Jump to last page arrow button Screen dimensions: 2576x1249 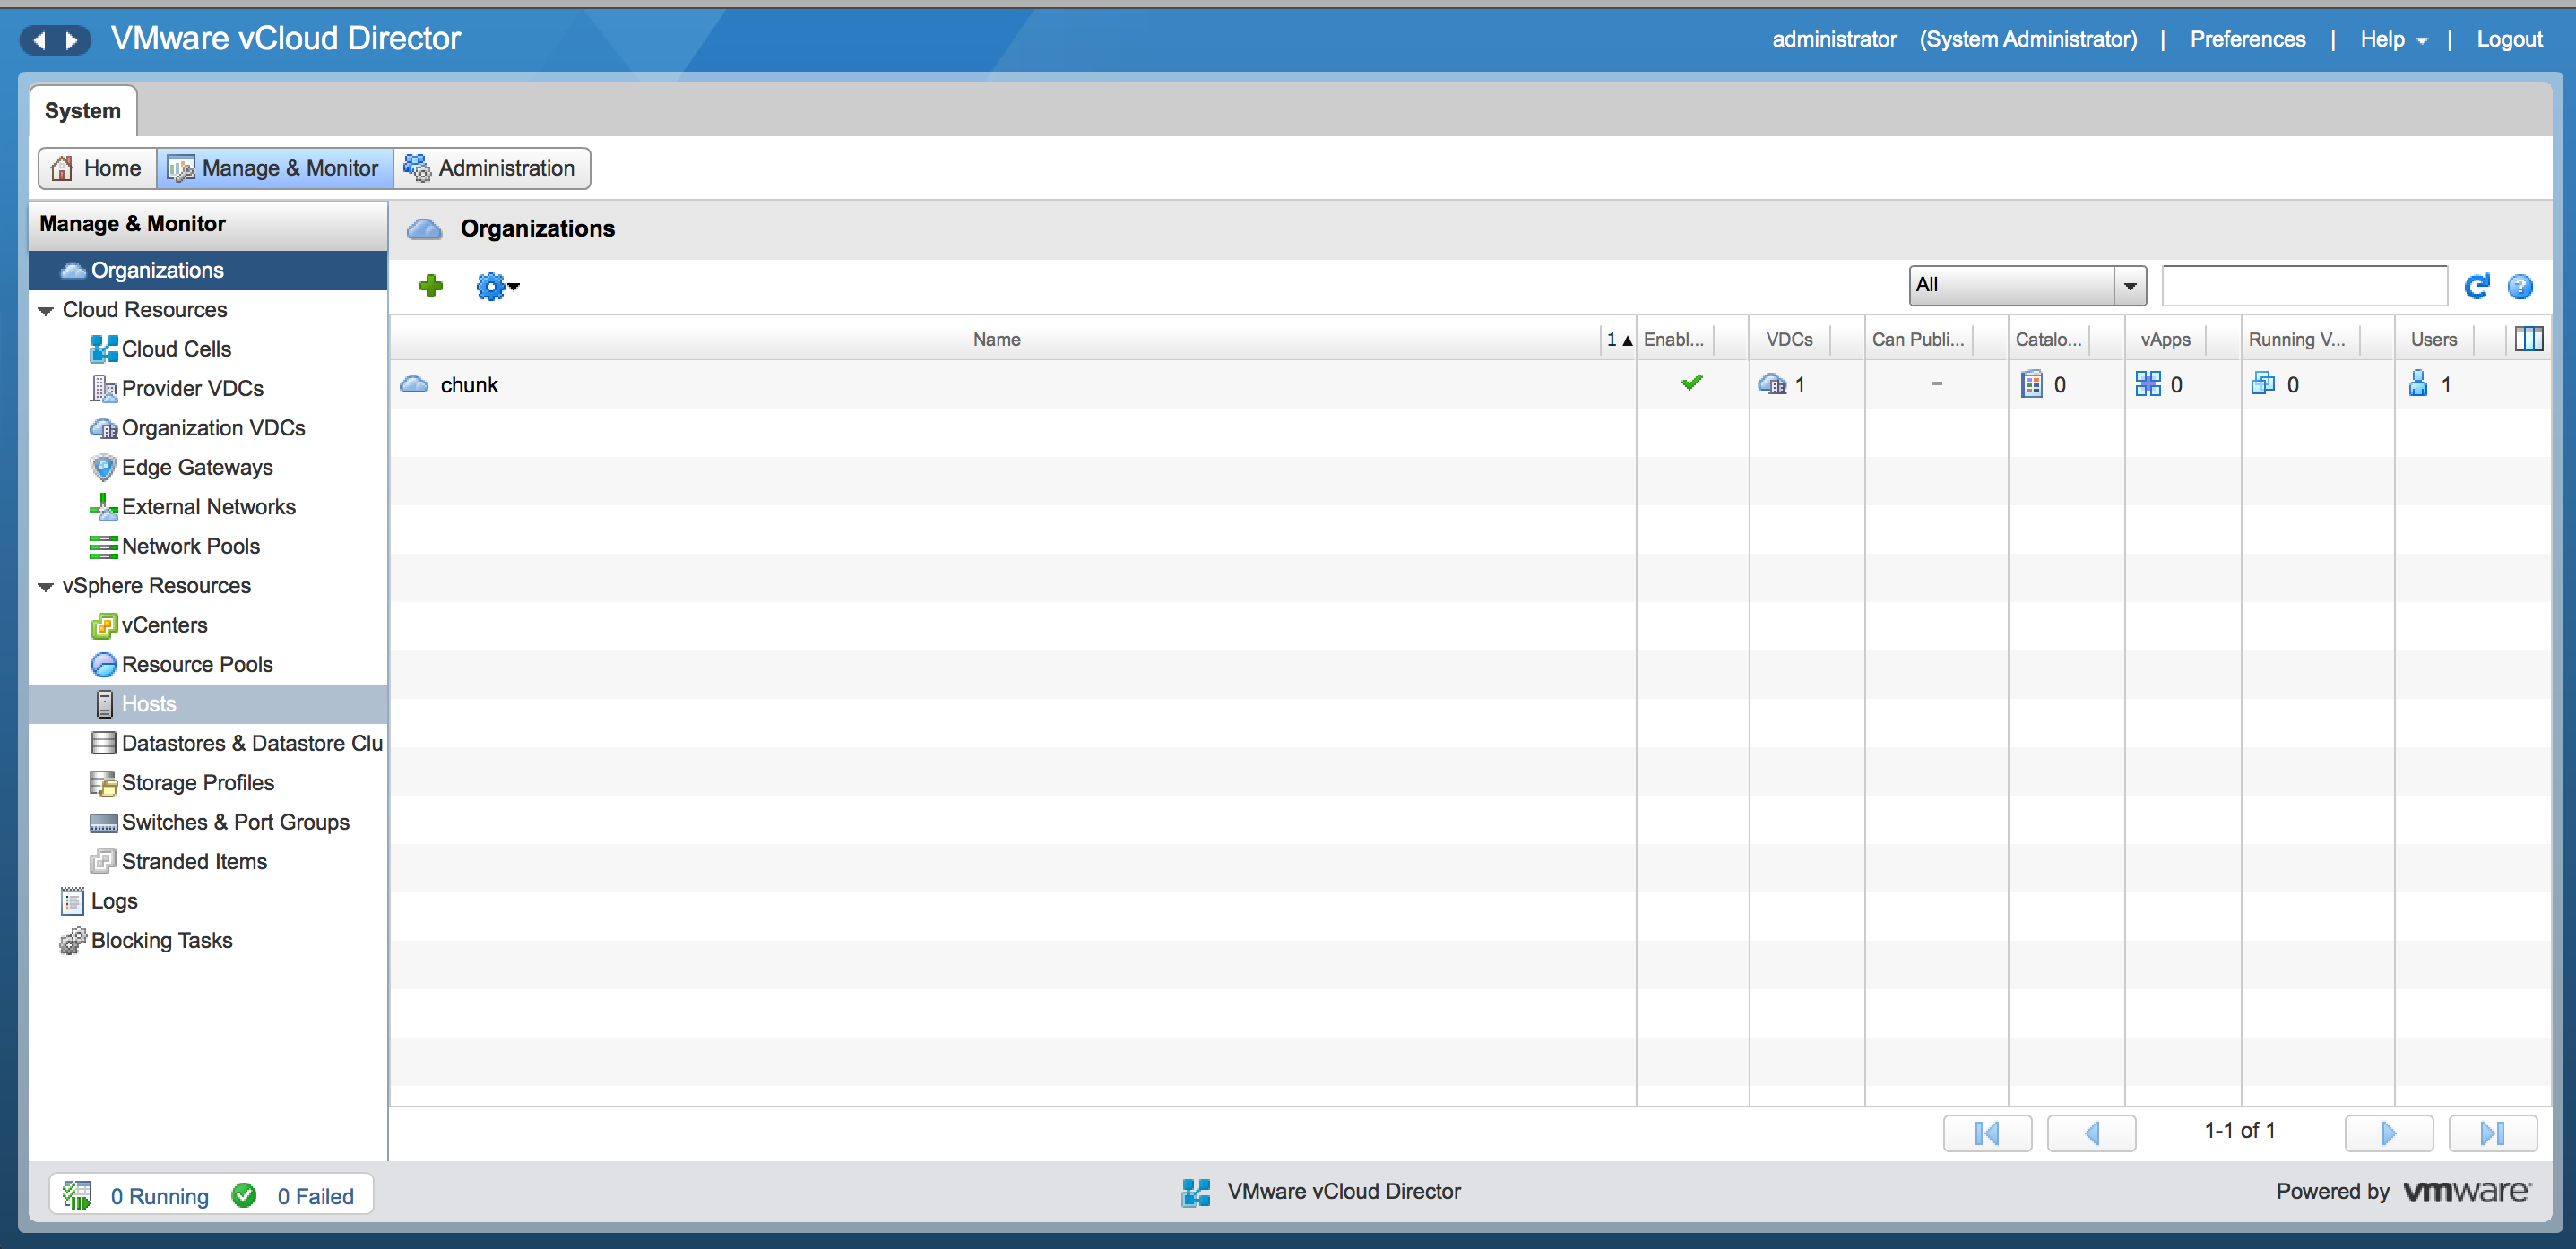[2492, 1132]
